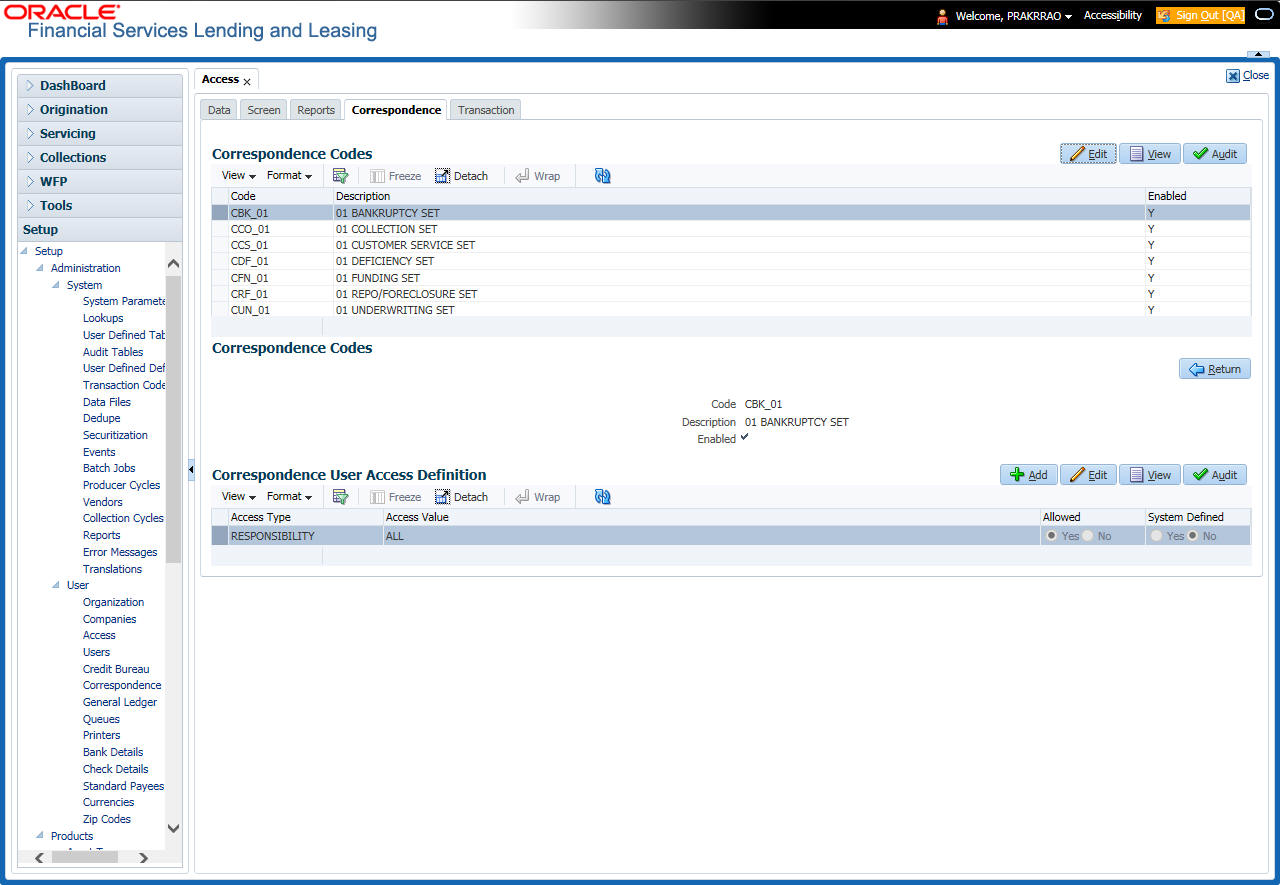Click View button in Correspondence Codes section
Viewport: 1280px width, 885px height.
(x=1150, y=154)
